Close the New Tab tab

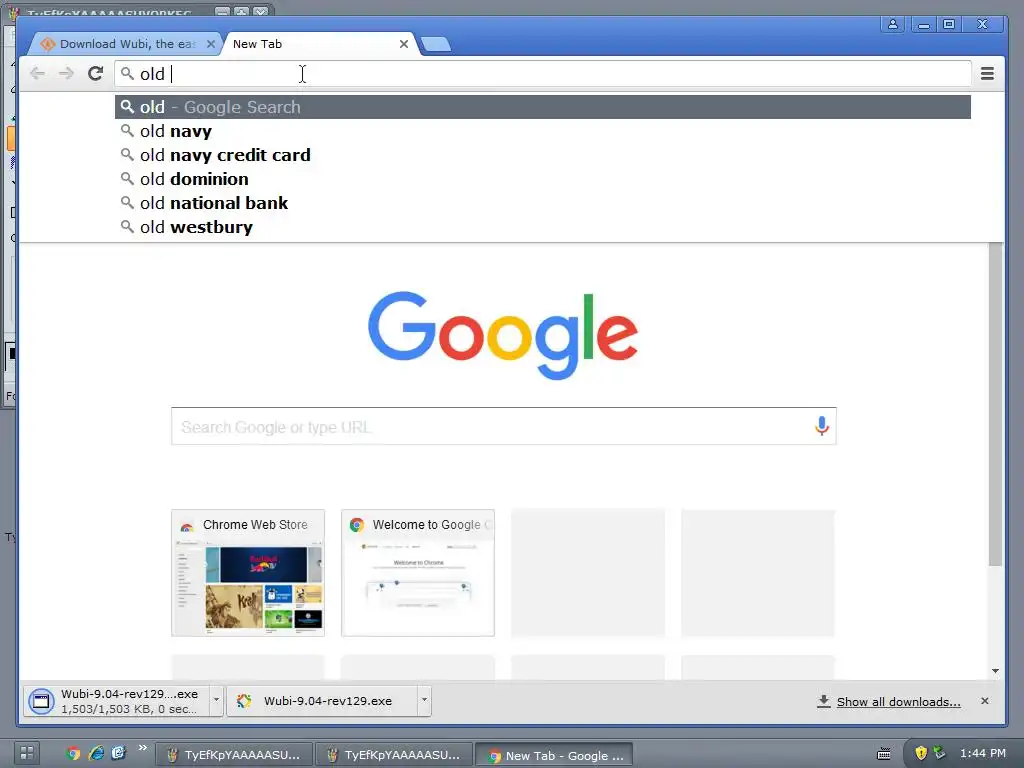404,44
